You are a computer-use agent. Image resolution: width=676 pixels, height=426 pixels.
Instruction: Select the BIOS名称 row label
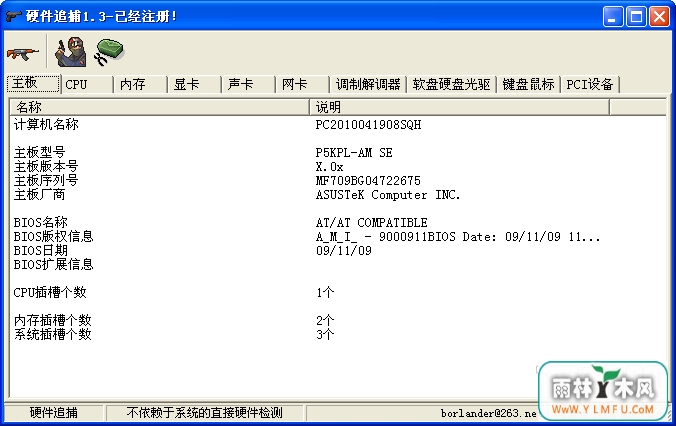pos(41,222)
